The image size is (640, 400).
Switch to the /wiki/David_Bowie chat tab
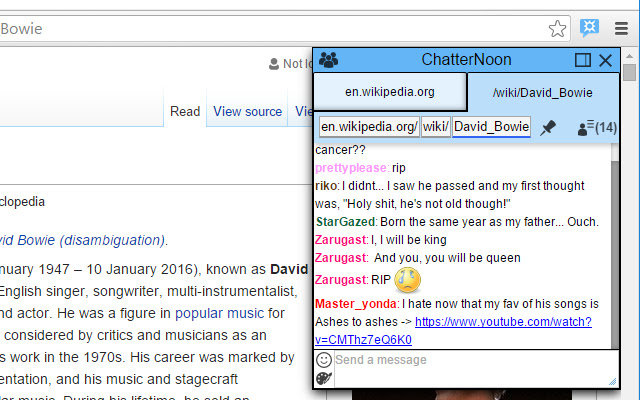point(542,93)
